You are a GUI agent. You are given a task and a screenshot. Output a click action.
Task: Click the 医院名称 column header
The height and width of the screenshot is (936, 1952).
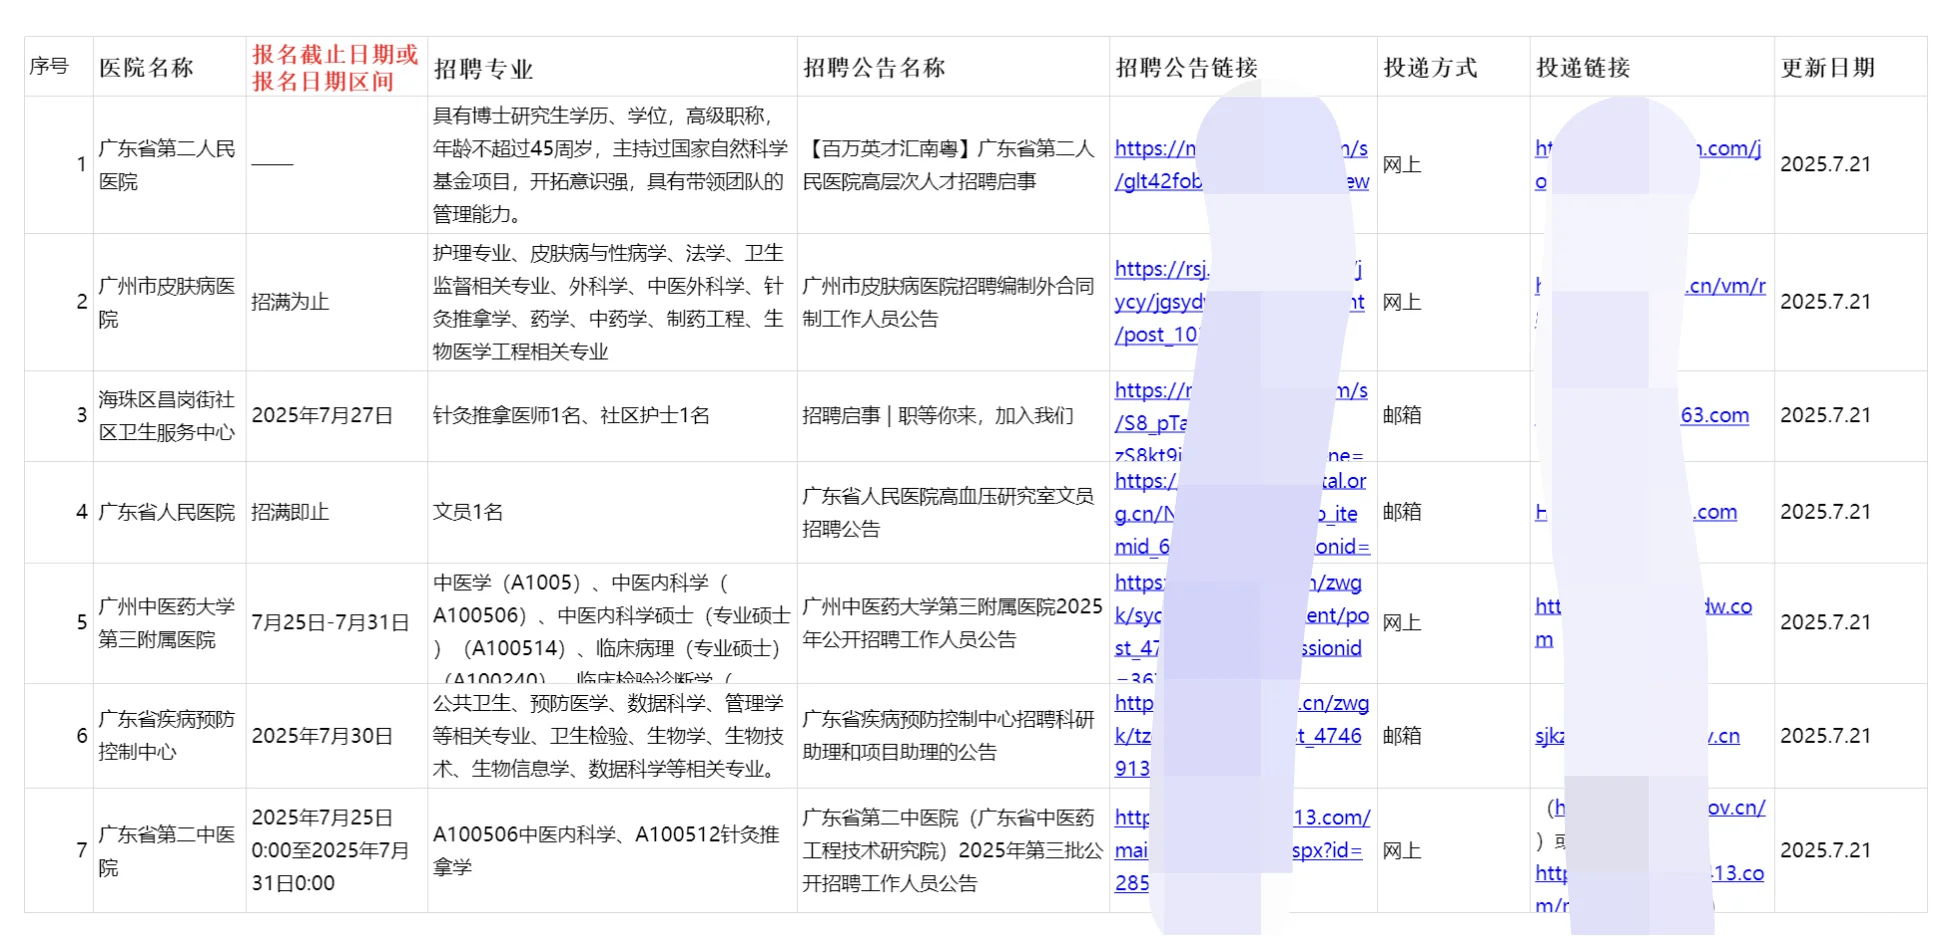pyautogui.click(x=146, y=68)
